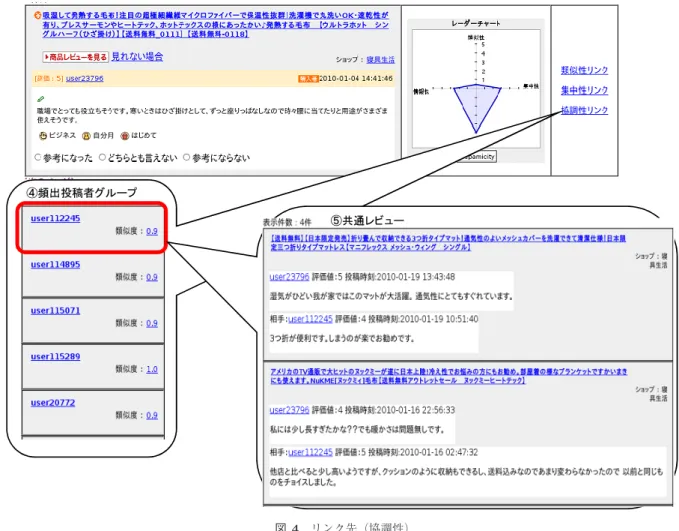The image size is (679, 531).
Task: Click the レーダーチャート heading
Action: tap(475, 23)
